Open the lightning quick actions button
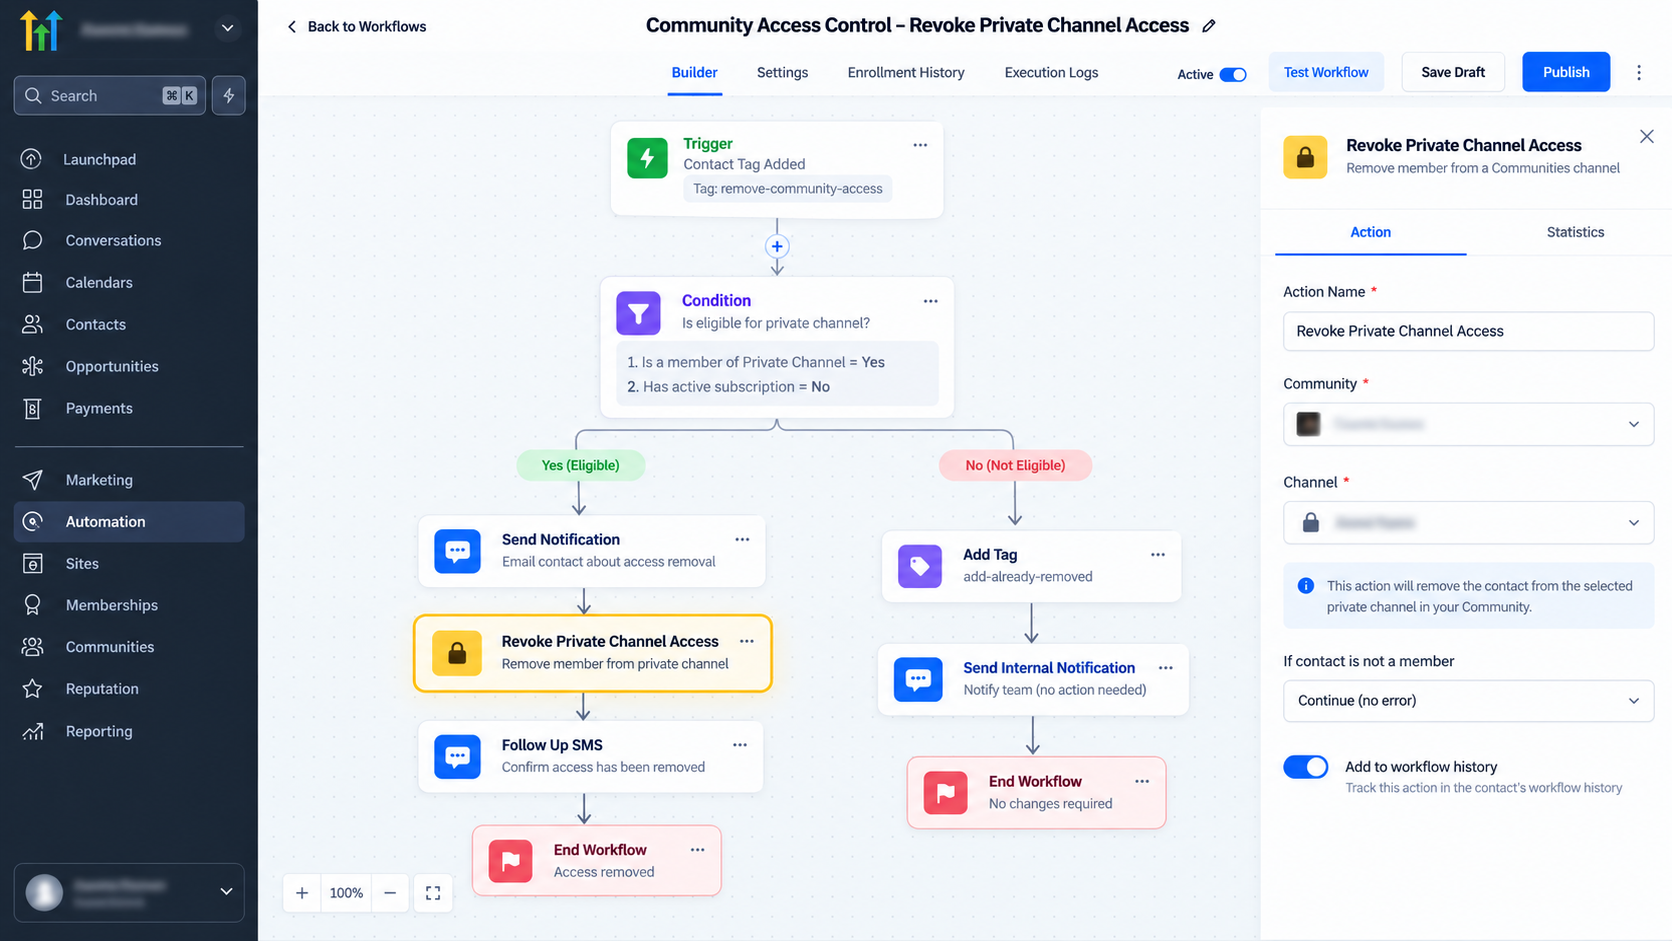 pyautogui.click(x=229, y=95)
